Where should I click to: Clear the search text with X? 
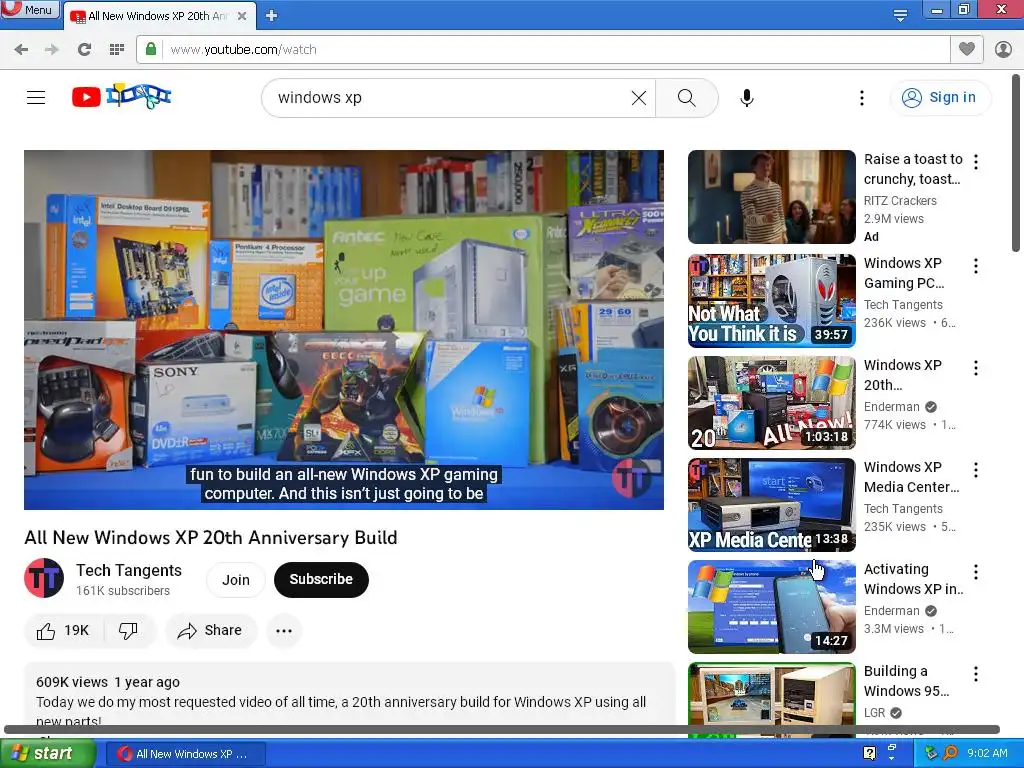(639, 98)
